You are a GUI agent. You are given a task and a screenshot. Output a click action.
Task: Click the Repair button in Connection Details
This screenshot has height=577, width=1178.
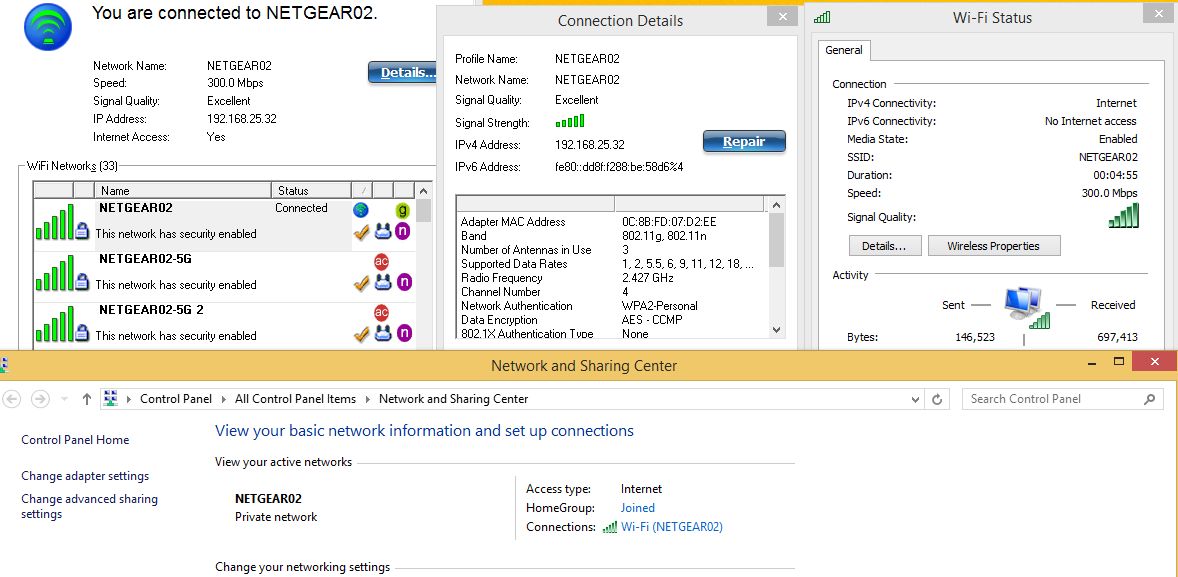tap(744, 141)
